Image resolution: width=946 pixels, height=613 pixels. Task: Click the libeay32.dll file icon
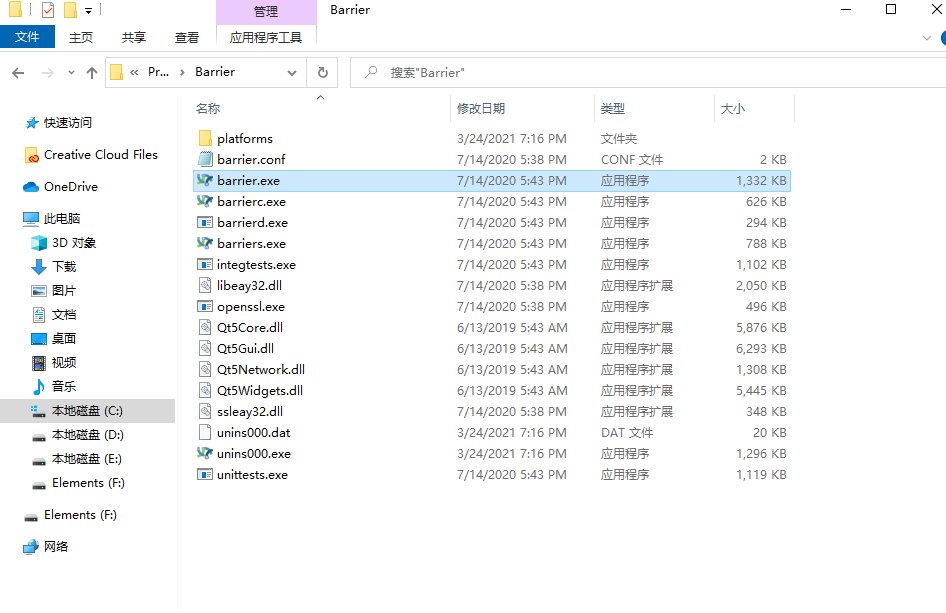[205, 285]
